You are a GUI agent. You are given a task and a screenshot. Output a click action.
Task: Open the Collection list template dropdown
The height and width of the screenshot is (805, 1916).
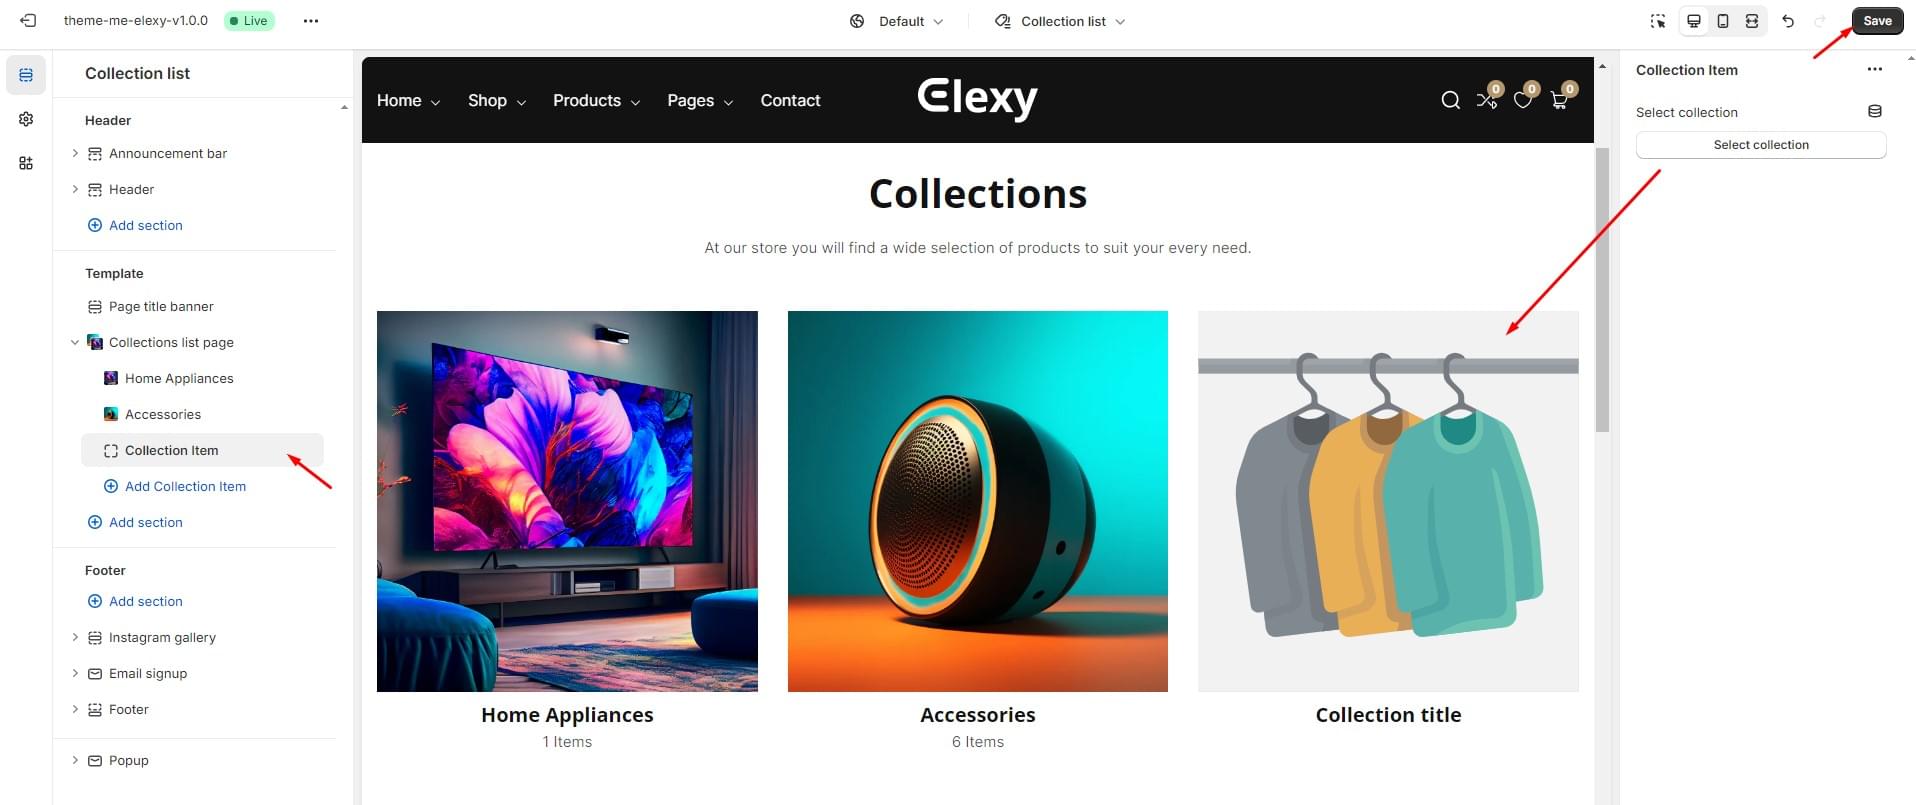coord(1060,21)
